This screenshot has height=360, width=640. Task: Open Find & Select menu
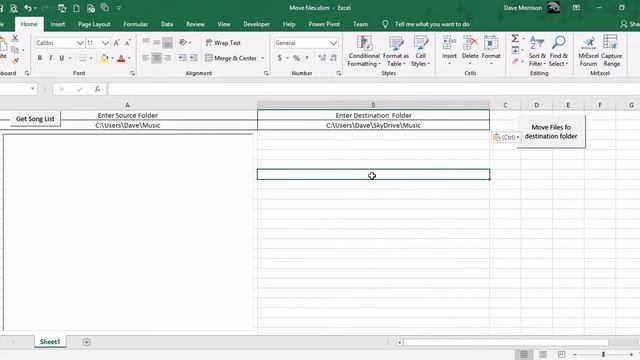558,51
